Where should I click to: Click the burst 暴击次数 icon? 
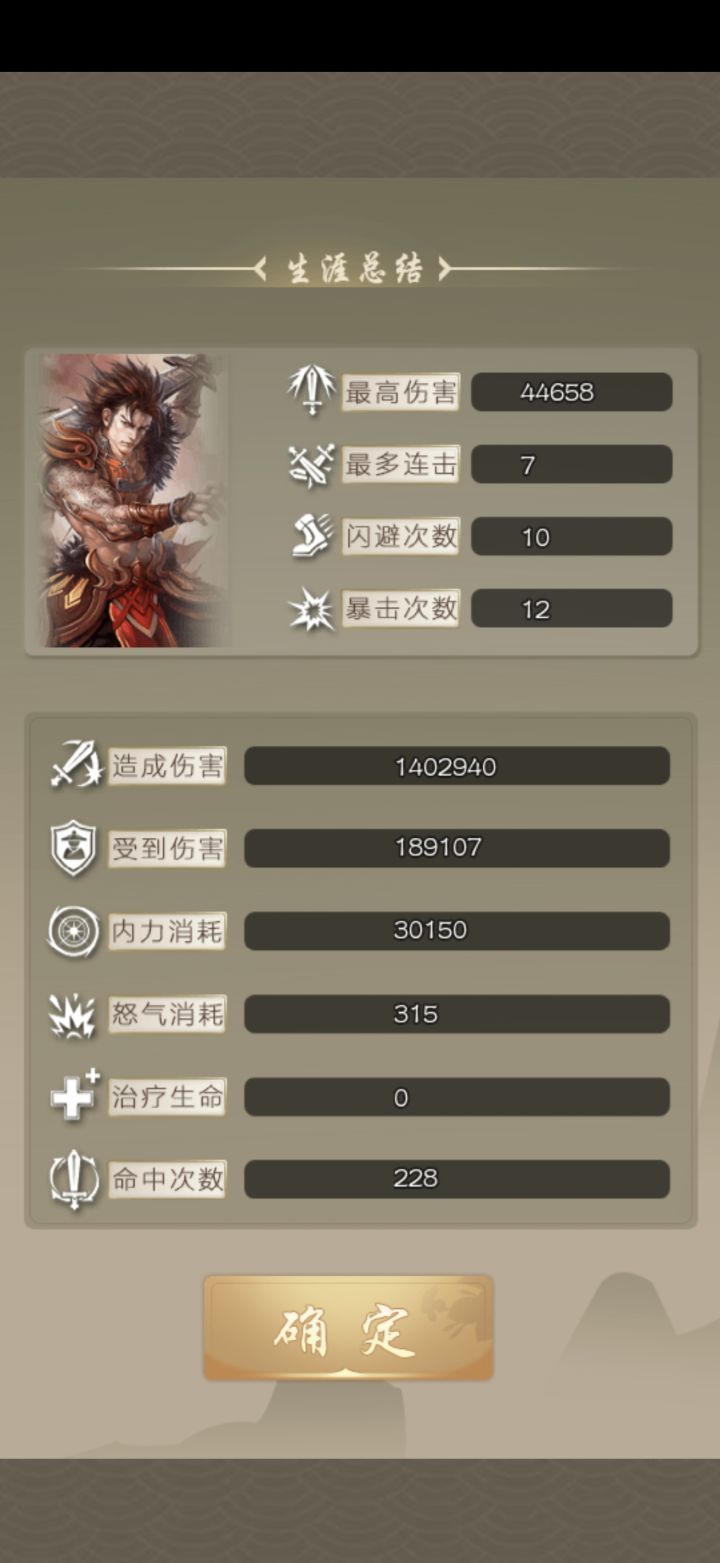coord(312,609)
